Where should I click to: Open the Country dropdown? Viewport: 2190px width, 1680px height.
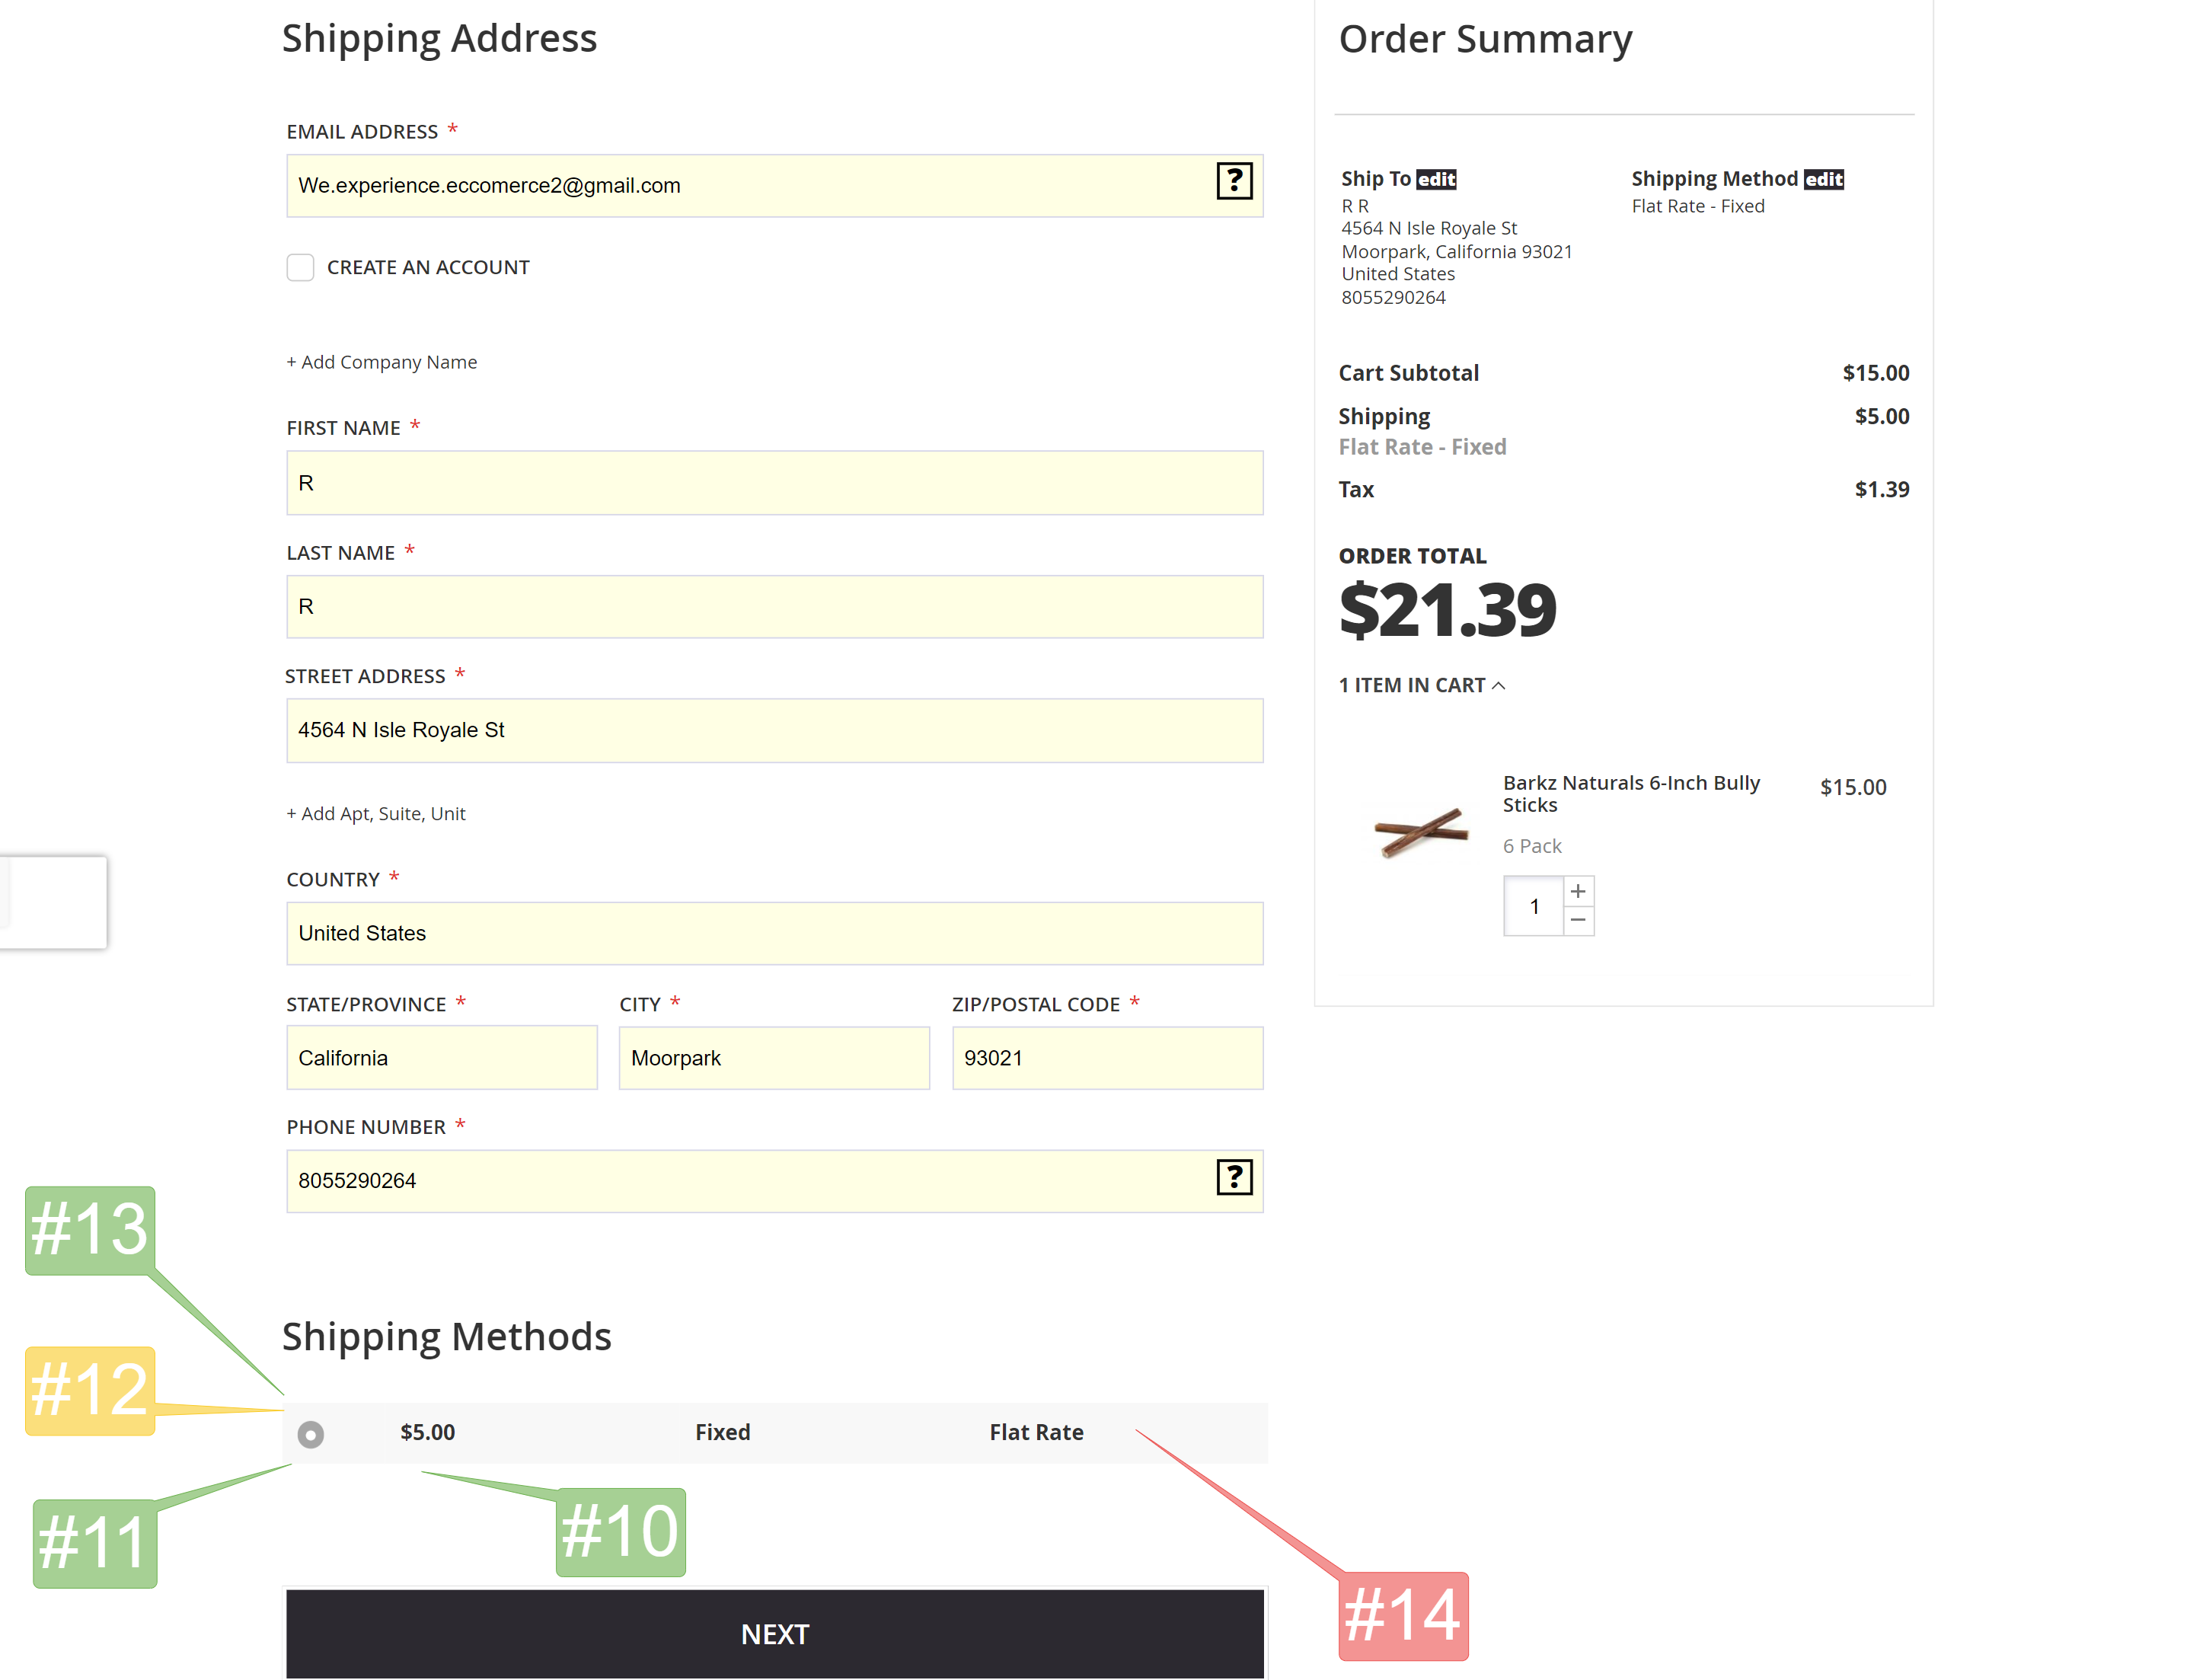(x=774, y=933)
